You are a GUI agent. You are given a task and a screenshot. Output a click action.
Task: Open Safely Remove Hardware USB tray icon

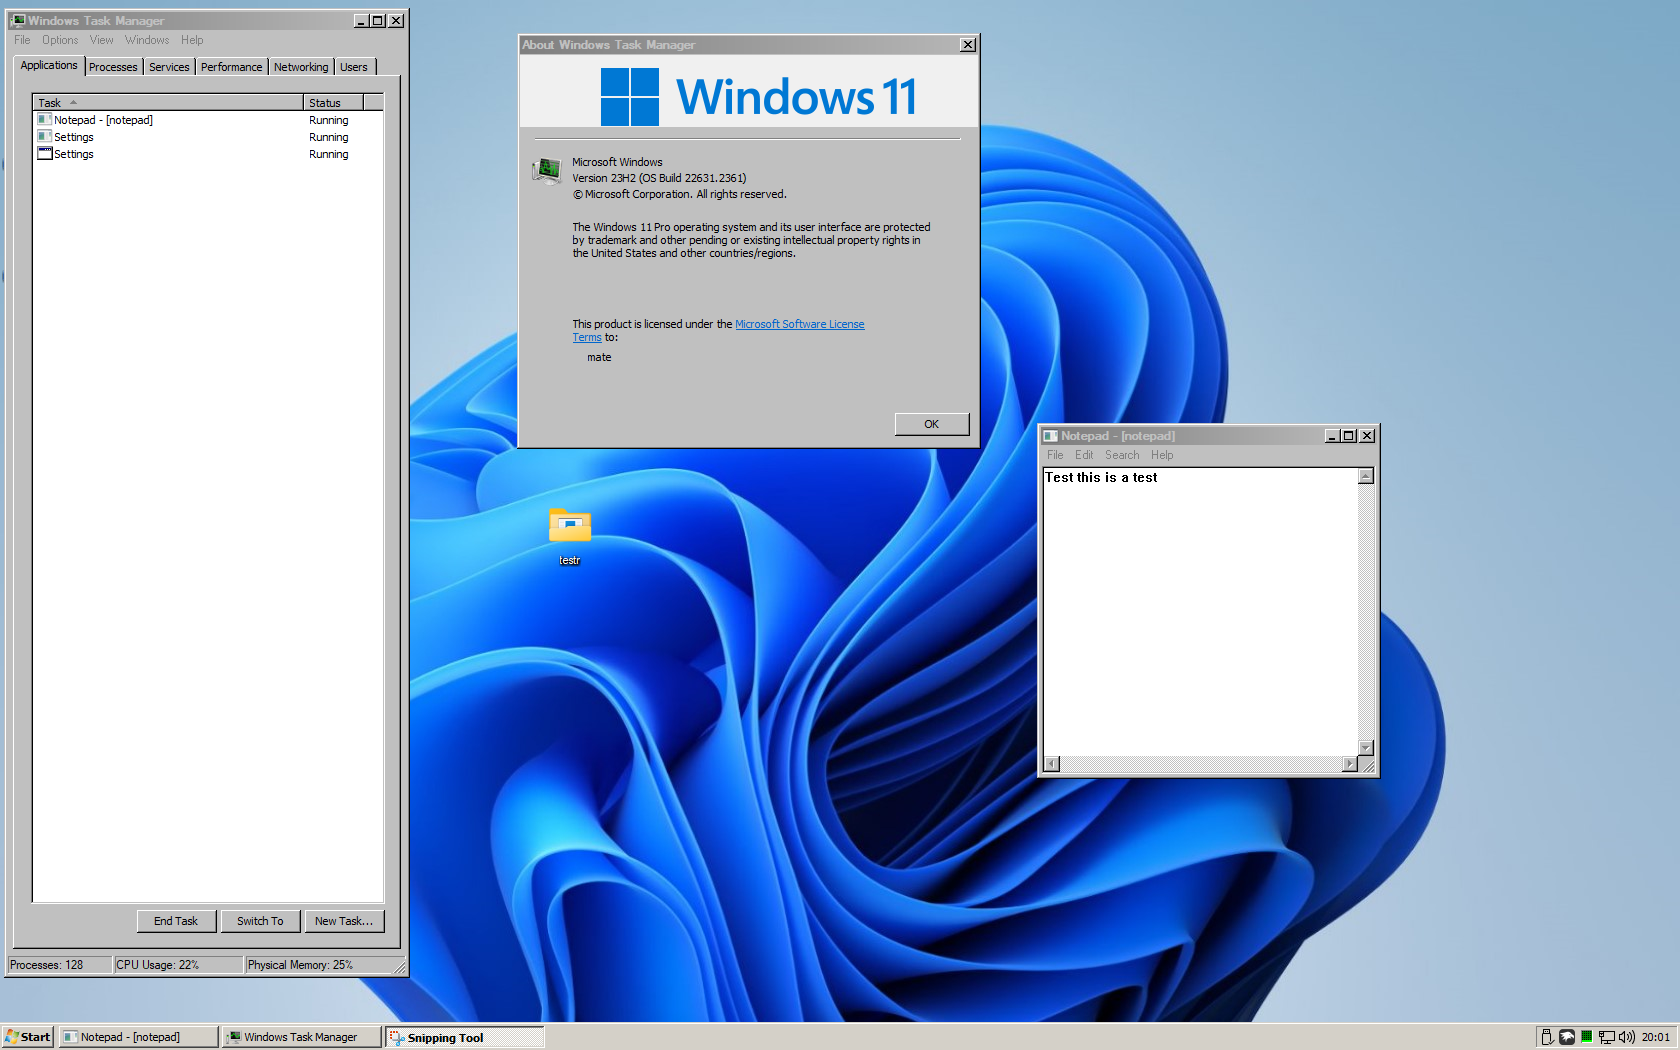1547,1037
